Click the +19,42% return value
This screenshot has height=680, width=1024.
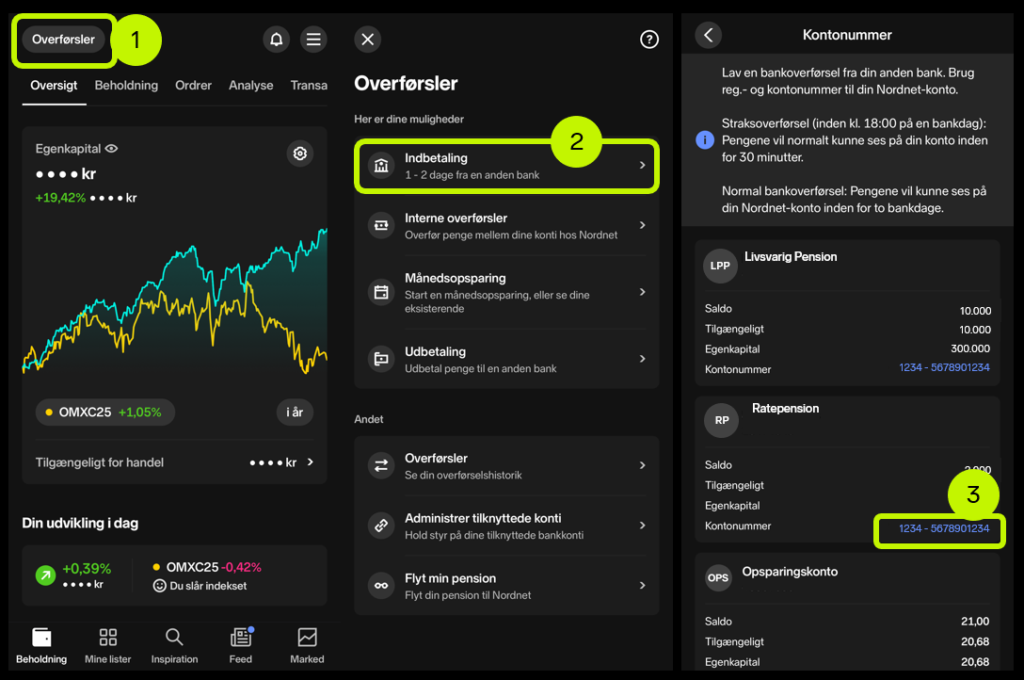[61, 198]
